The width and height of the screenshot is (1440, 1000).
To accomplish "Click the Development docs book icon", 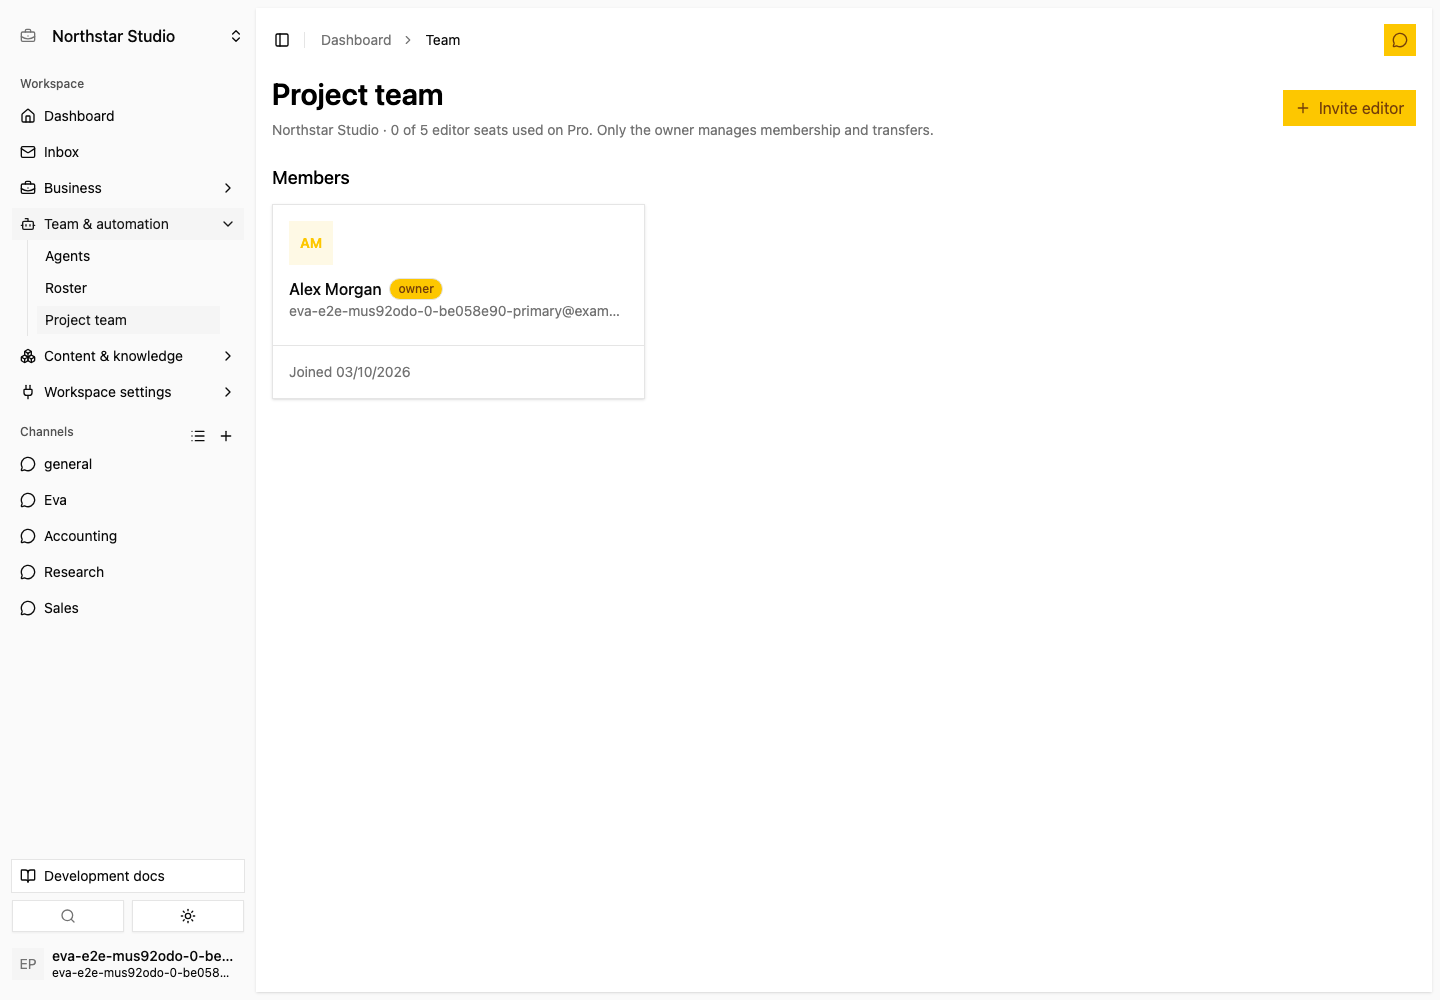I will click(28, 876).
